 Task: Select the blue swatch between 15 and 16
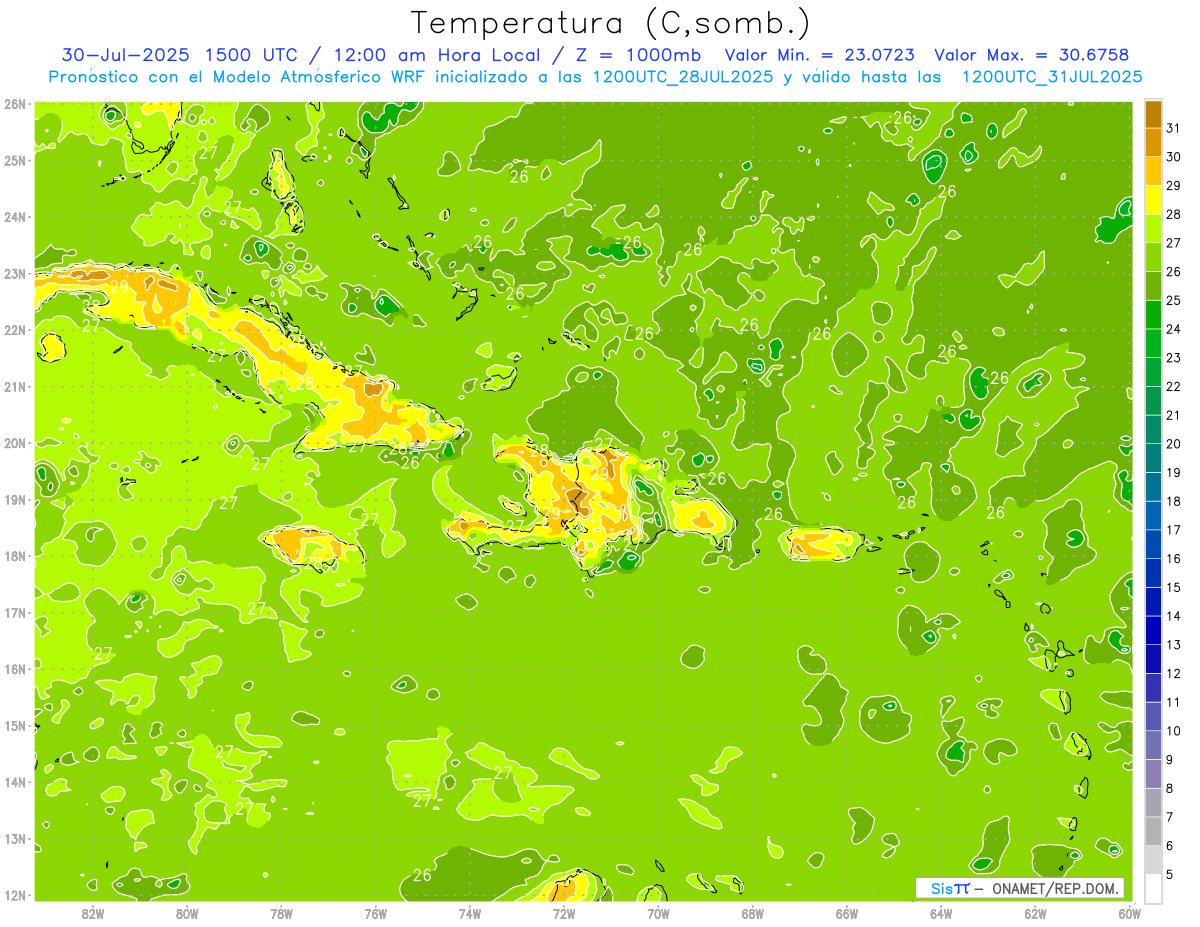tap(1153, 573)
